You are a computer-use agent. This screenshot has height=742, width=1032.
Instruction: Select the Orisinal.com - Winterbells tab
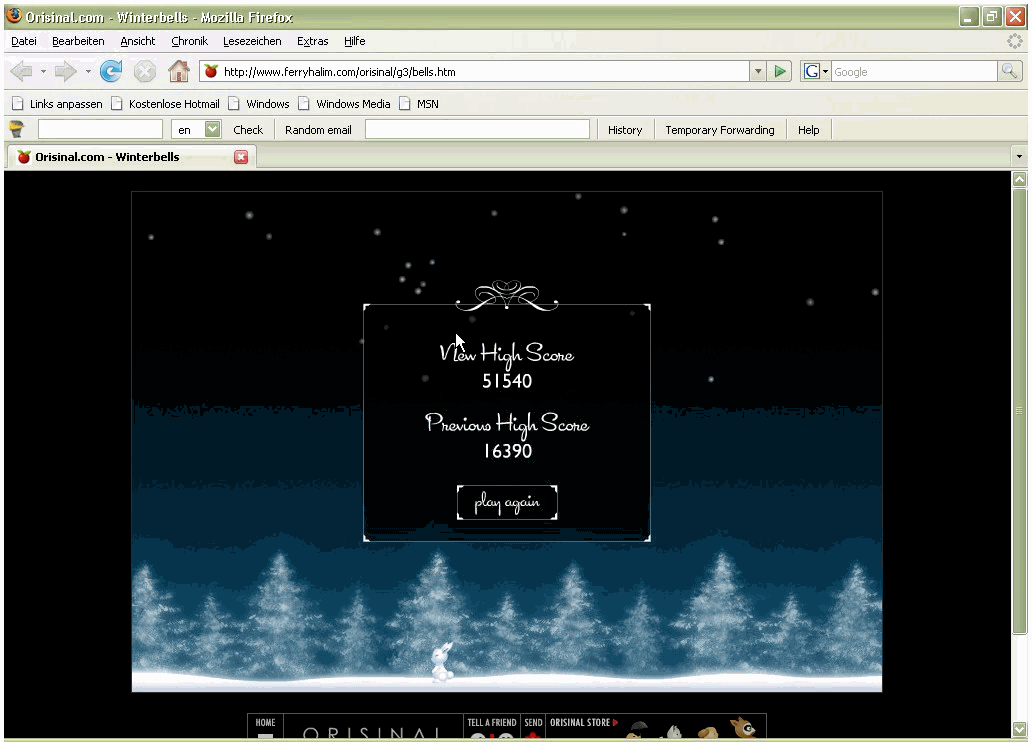coord(130,157)
